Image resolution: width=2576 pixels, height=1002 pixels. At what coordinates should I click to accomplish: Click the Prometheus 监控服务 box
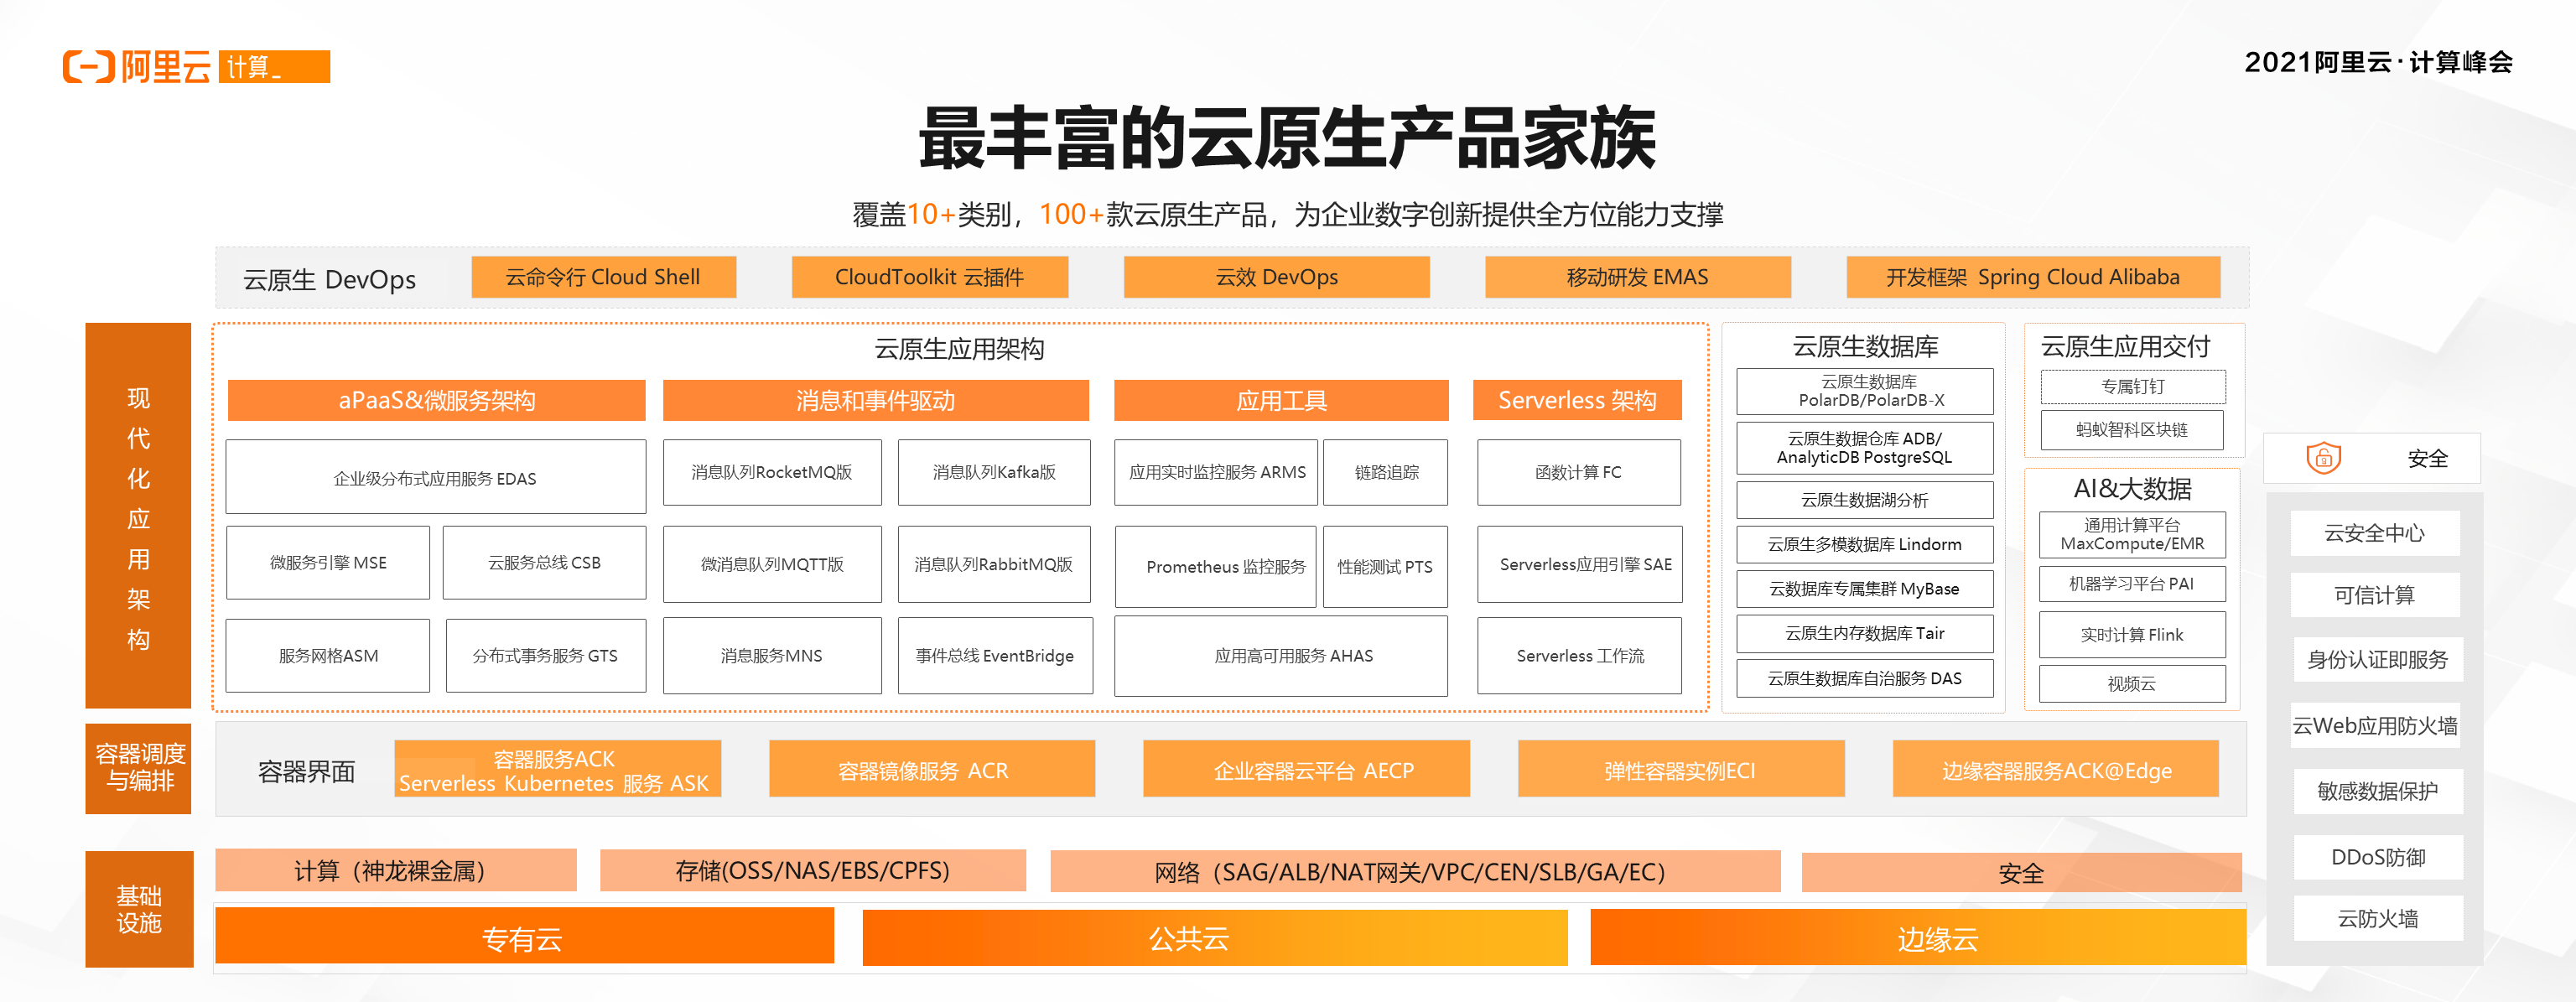(x=1216, y=566)
